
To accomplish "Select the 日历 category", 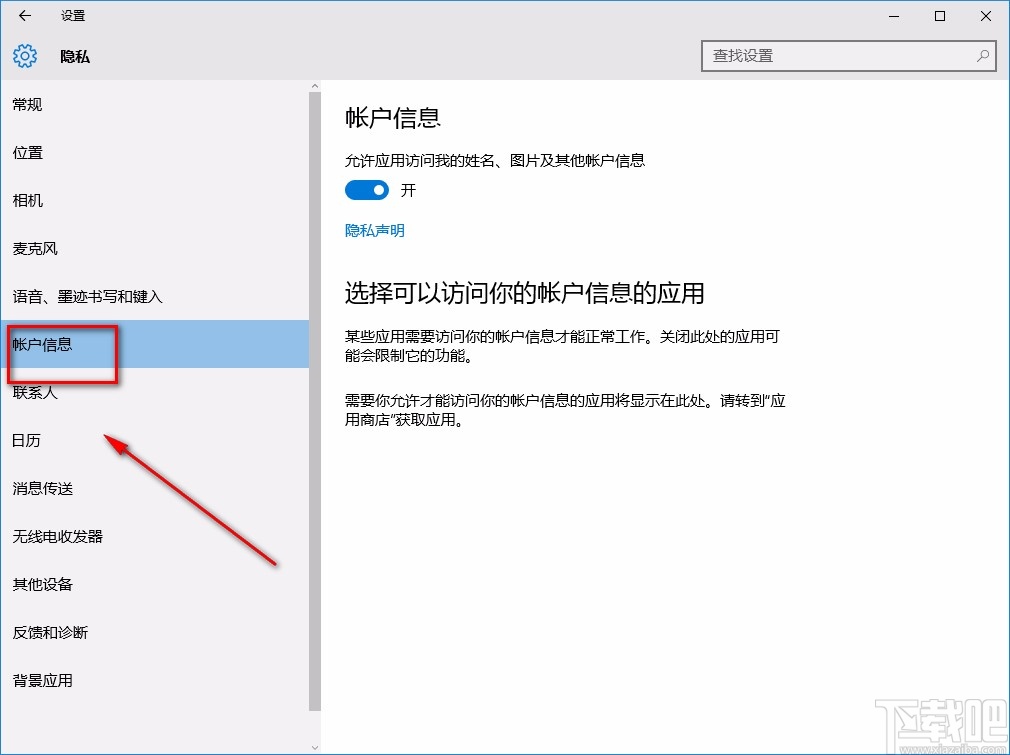I will click(27, 440).
